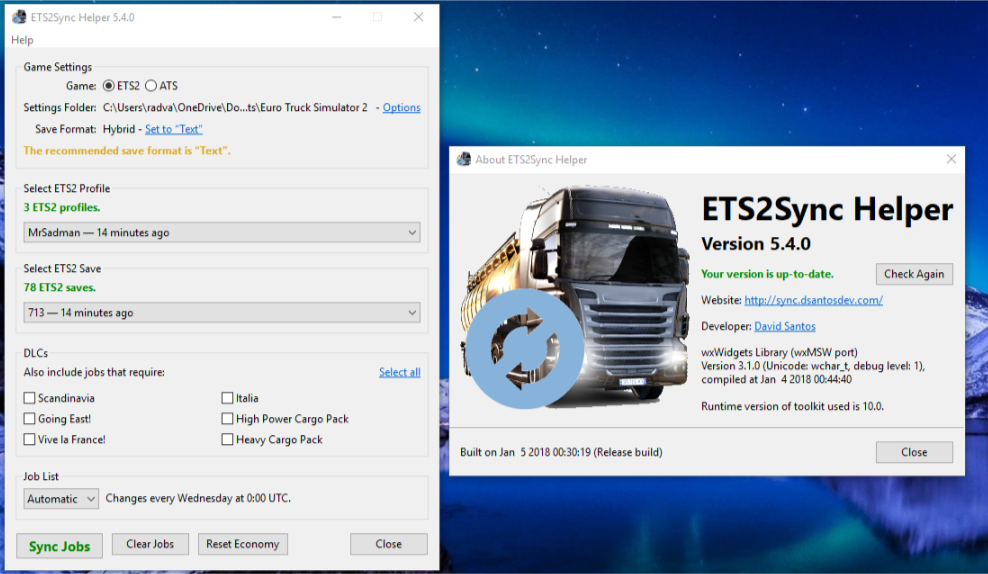Close the ETS2Sync Helper main window with X

coord(418,17)
